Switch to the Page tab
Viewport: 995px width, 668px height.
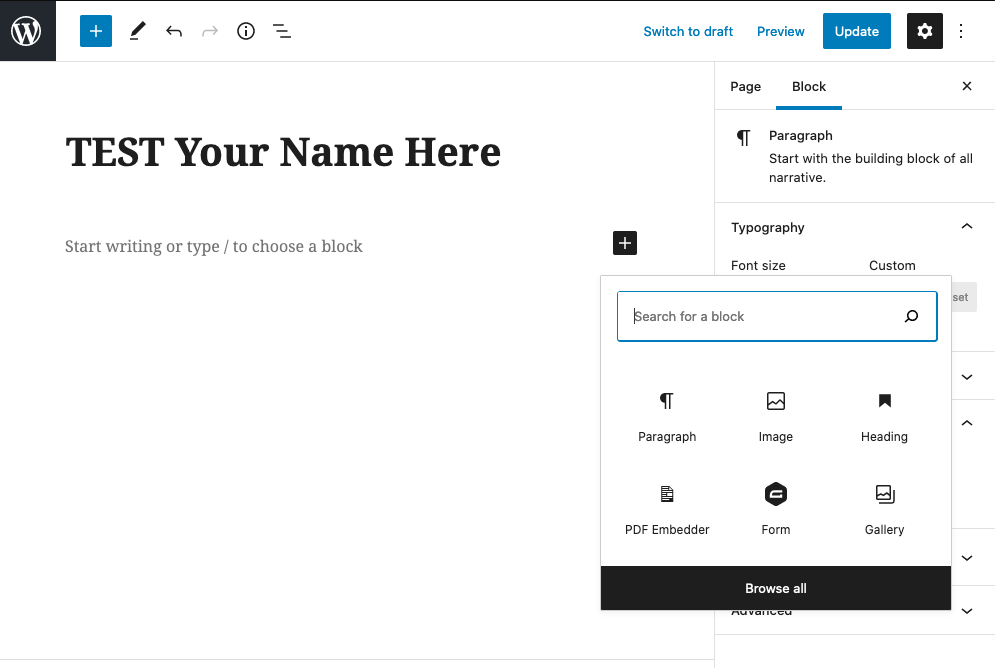[746, 86]
